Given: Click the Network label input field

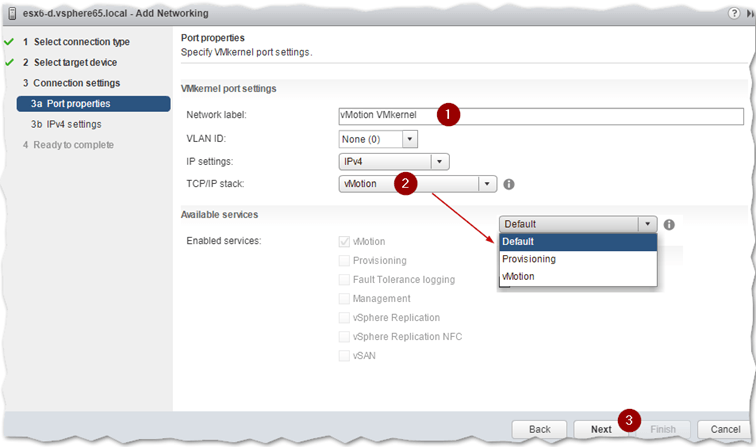Looking at the screenshot, I should point(541,116).
